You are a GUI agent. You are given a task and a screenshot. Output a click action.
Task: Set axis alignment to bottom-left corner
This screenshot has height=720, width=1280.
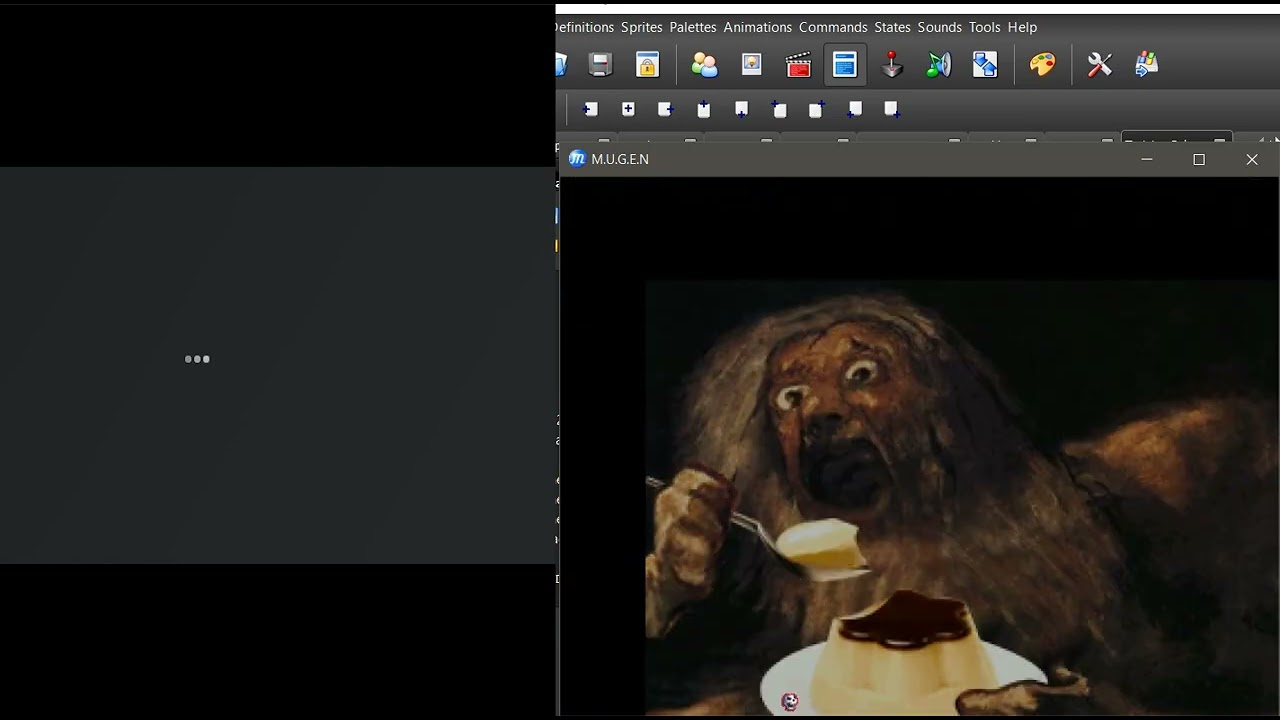[x=854, y=109]
